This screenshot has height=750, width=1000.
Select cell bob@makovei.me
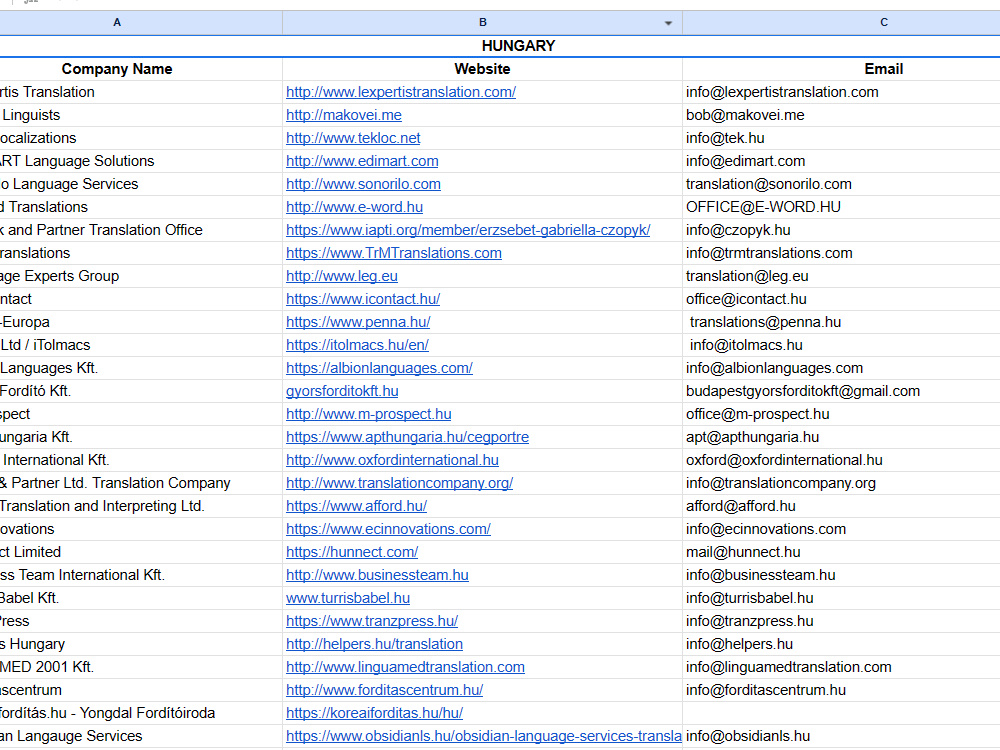(x=841, y=115)
